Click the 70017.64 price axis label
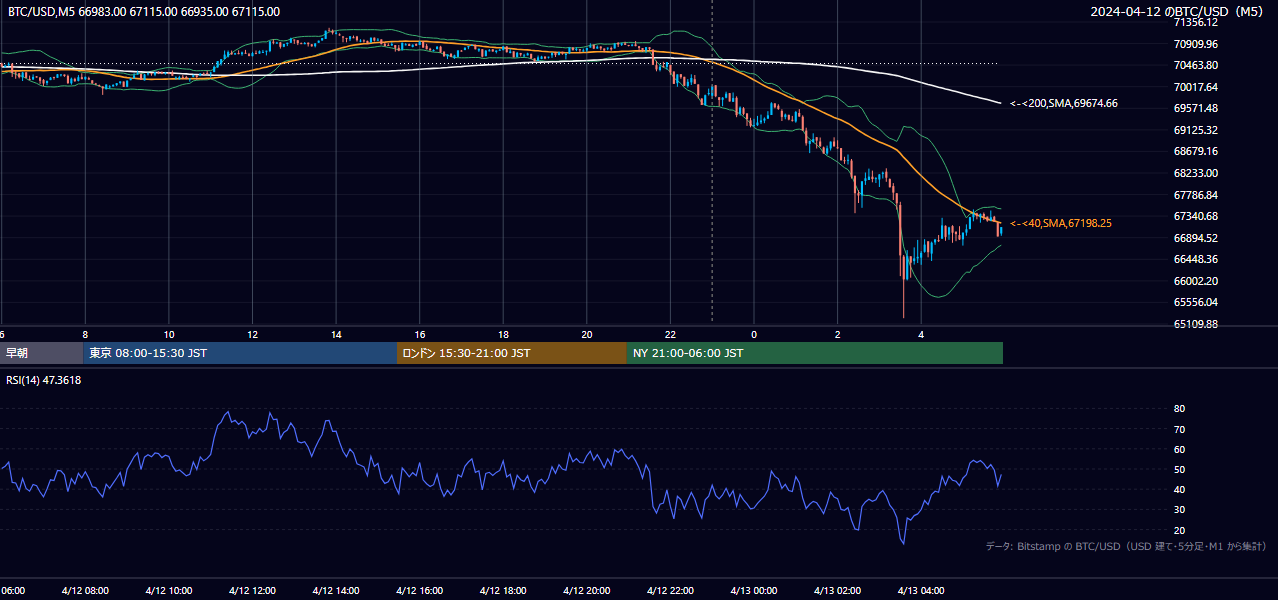Viewport: 1278px width, 600px height. [x=1196, y=87]
